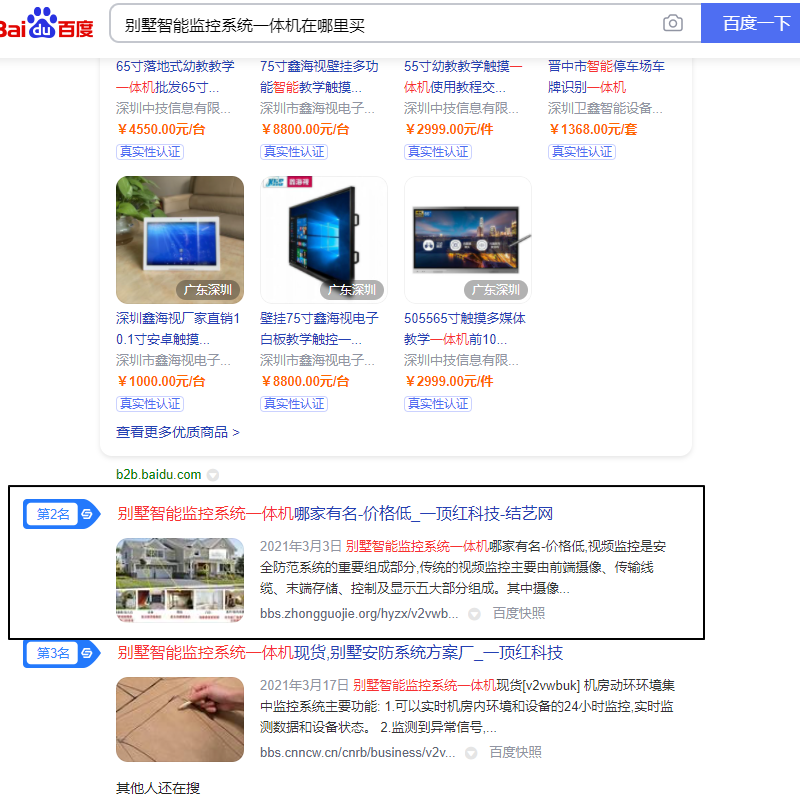Viewport: 800px width, 800px height.
Task: Open the villa house thumbnail image
Action: [x=180, y=580]
